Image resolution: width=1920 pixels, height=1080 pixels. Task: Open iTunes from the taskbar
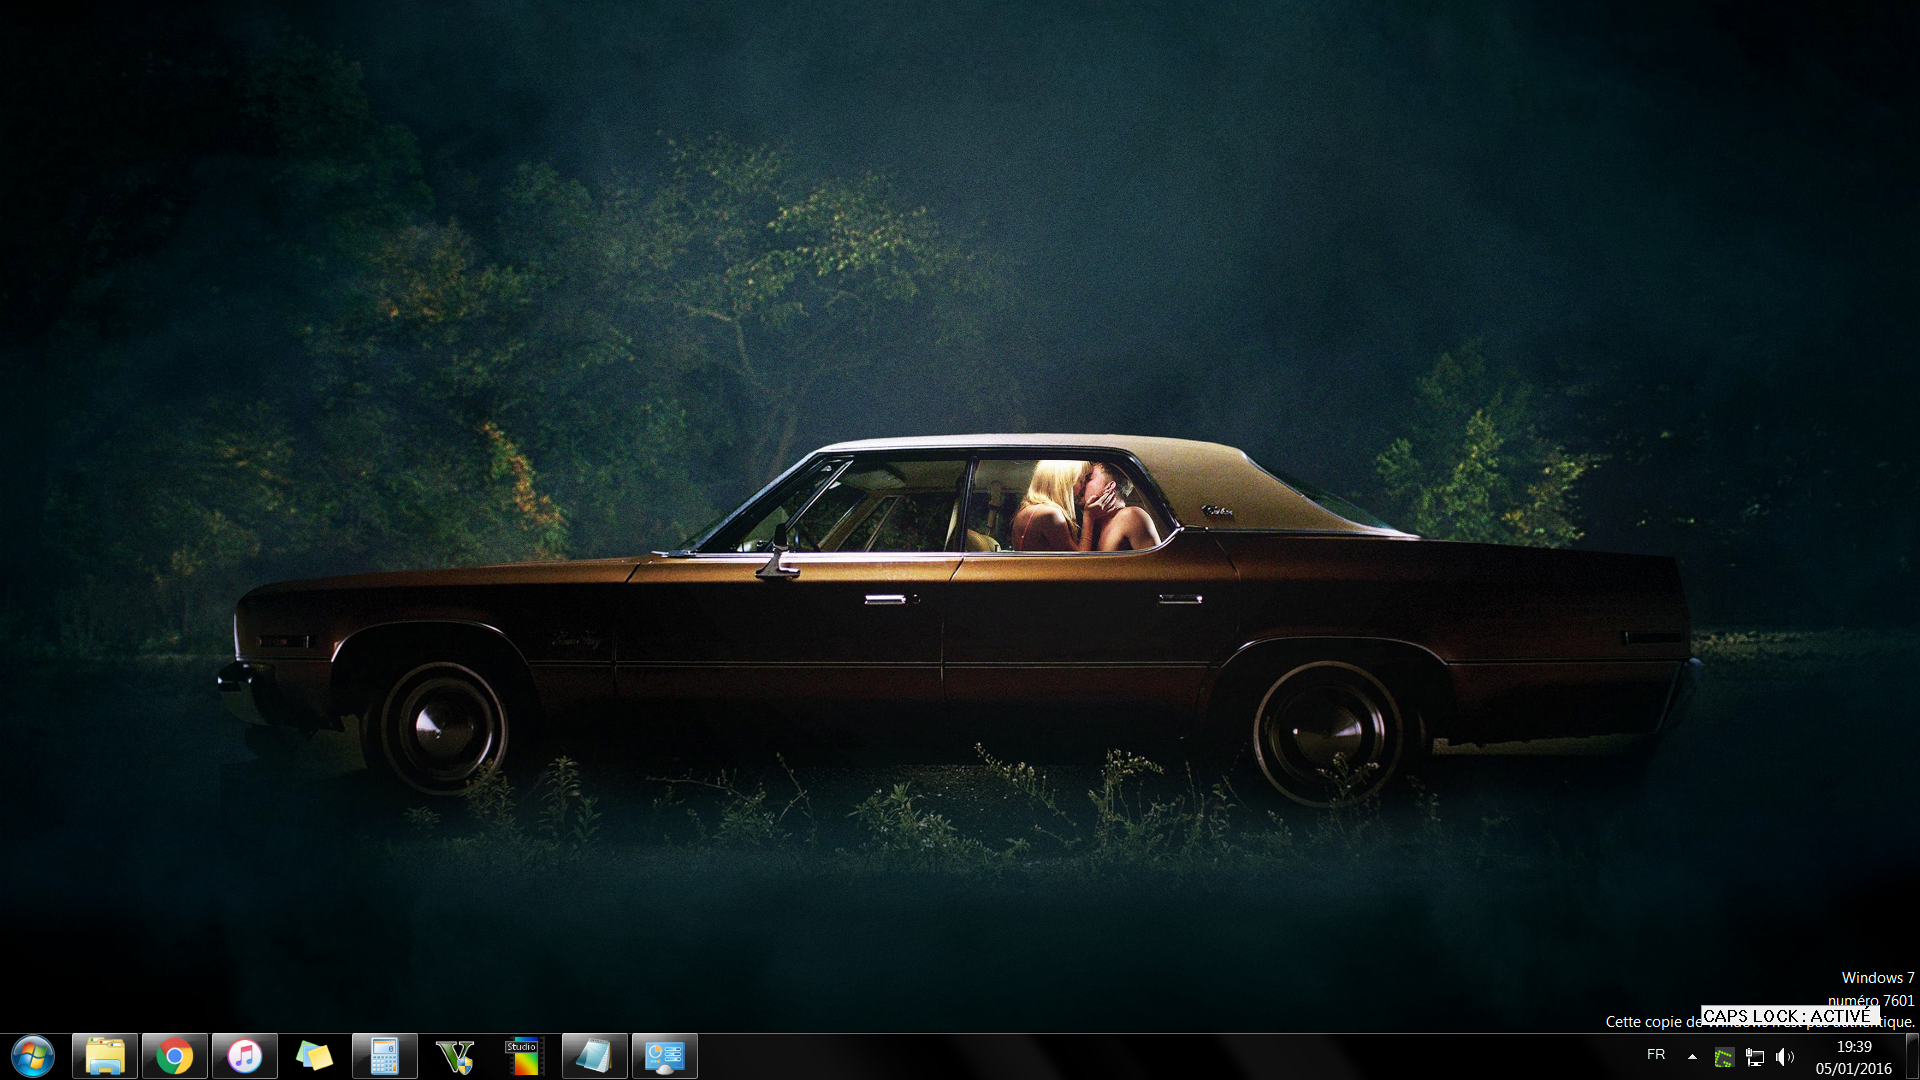244,1056
